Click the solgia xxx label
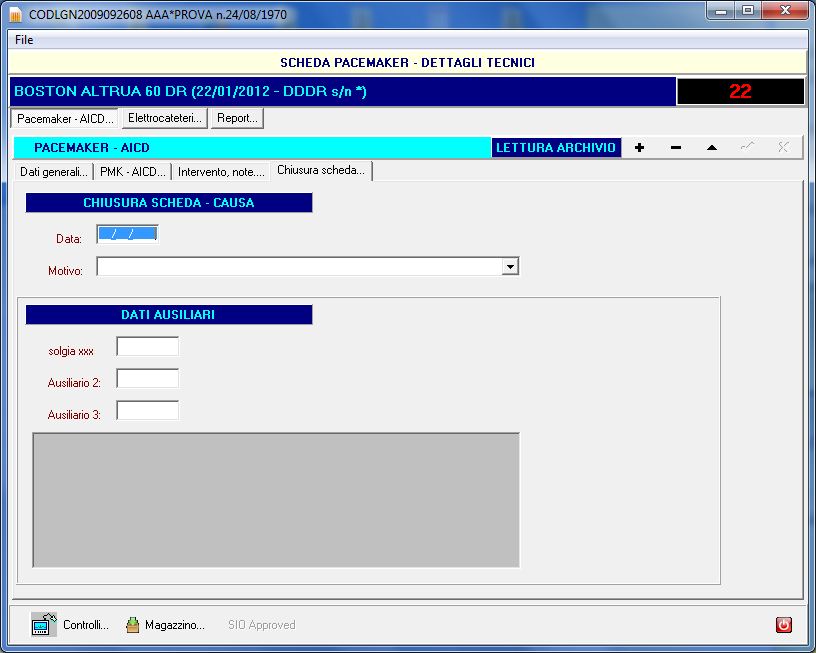Viewport: 816px width, 653px height. point(71,351)
